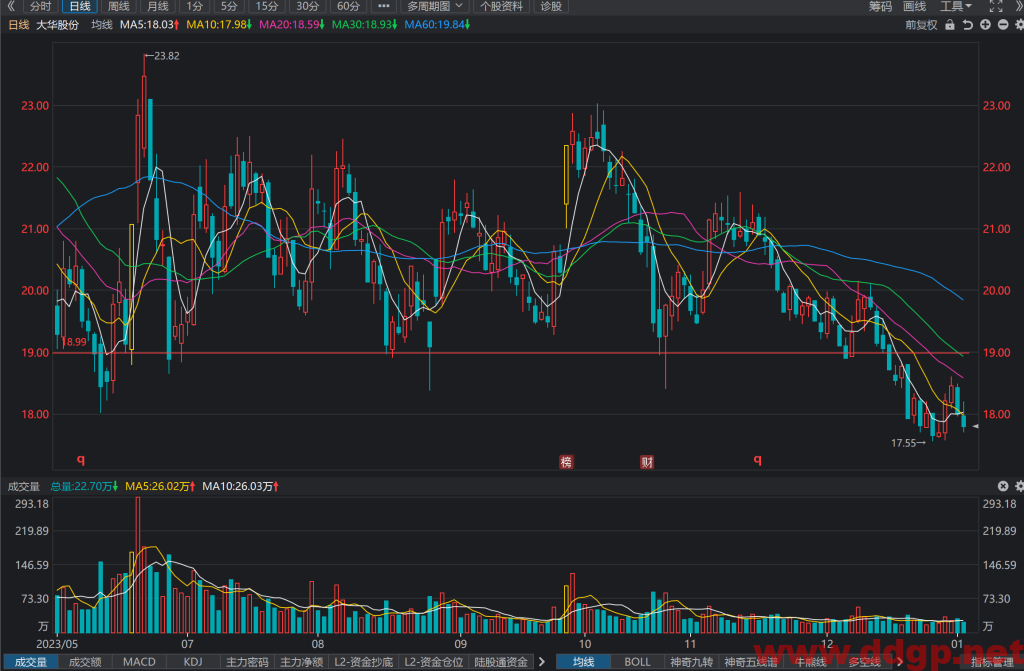Switch to the 分时 intraday tab
The height and width of the screenshot is (671, 1024).
40,6
